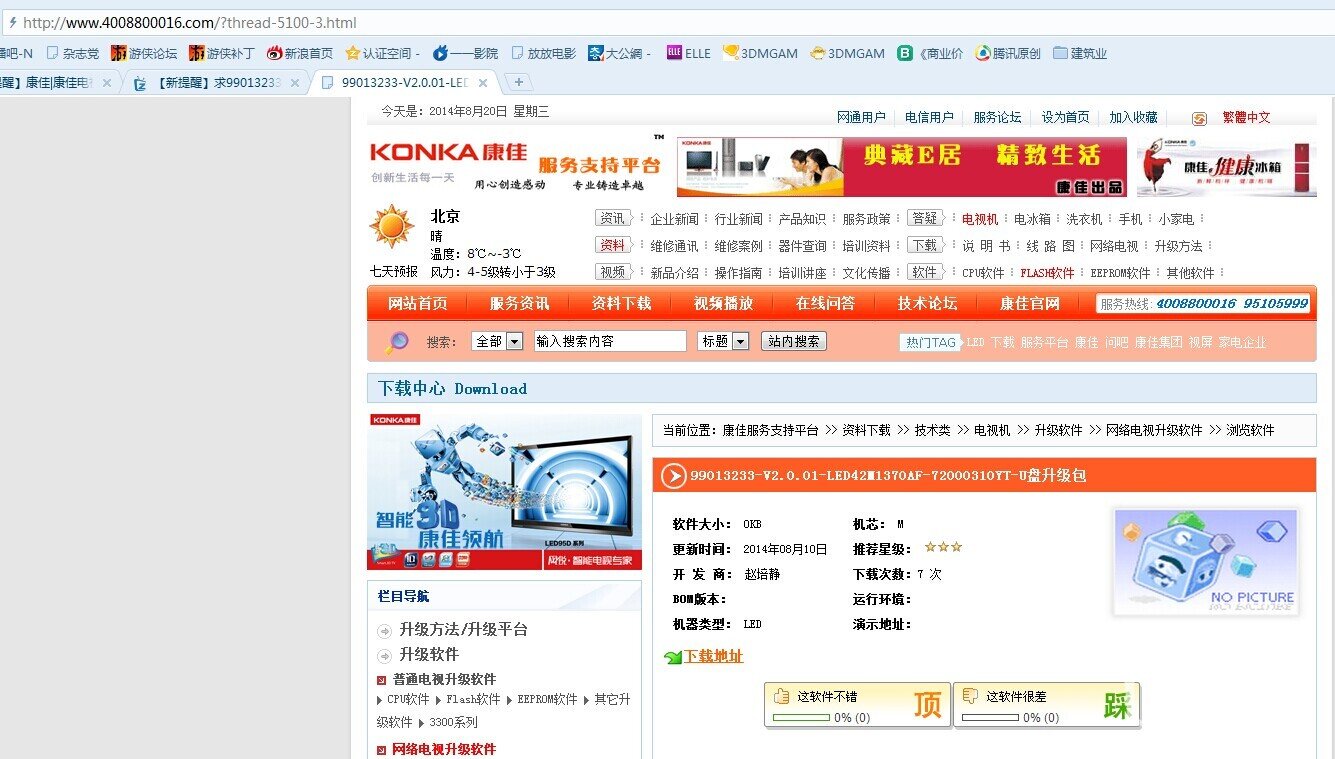This screenshot has width=1335, height=759.
Task: Open the 新浪首页 Weibo bookmark
Action: point(300,53)
